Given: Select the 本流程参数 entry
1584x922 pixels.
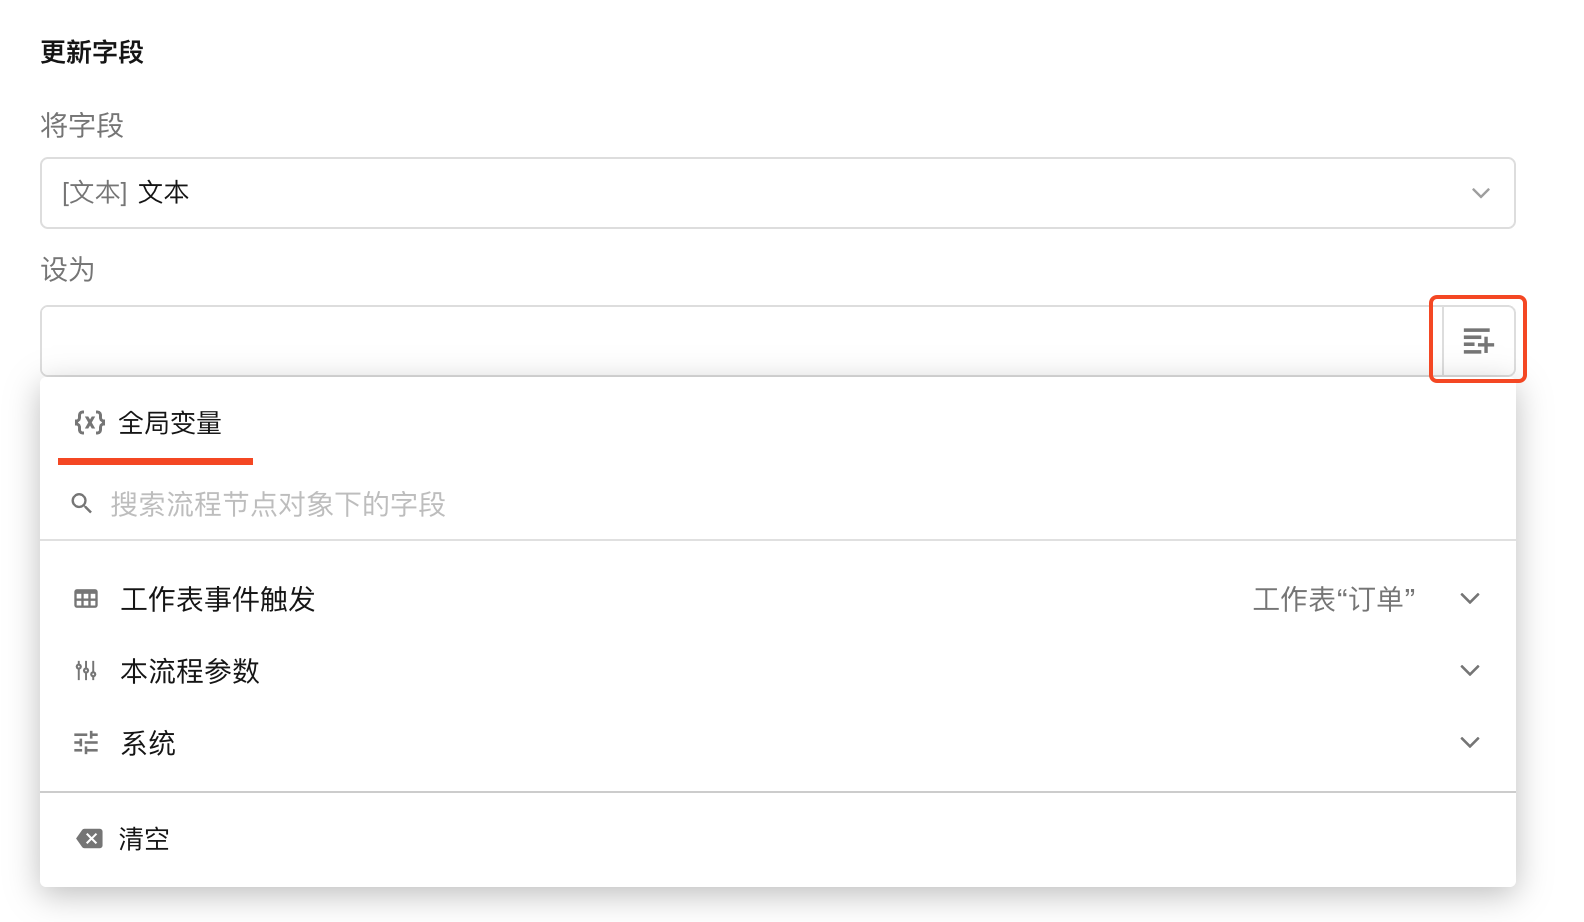Looking at the screenshot, I should (x=190, y=671).
